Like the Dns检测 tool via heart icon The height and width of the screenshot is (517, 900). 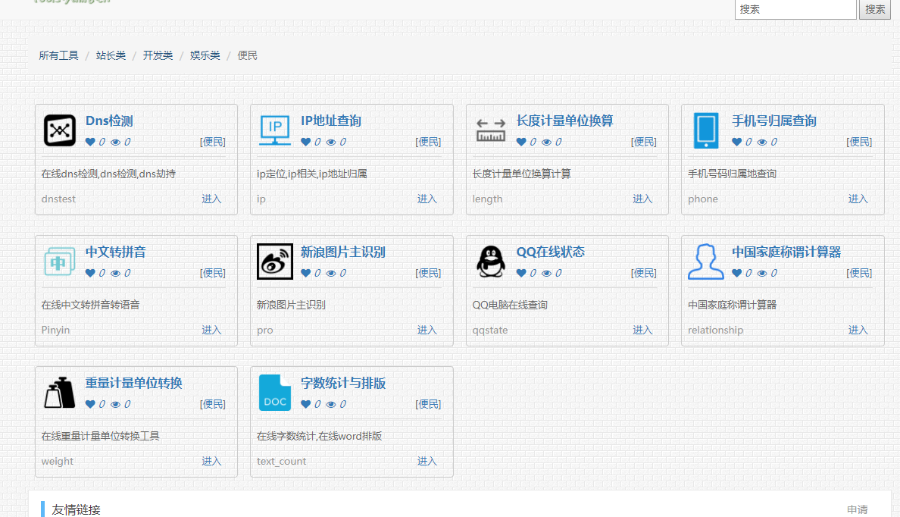(x=90, y=142)
